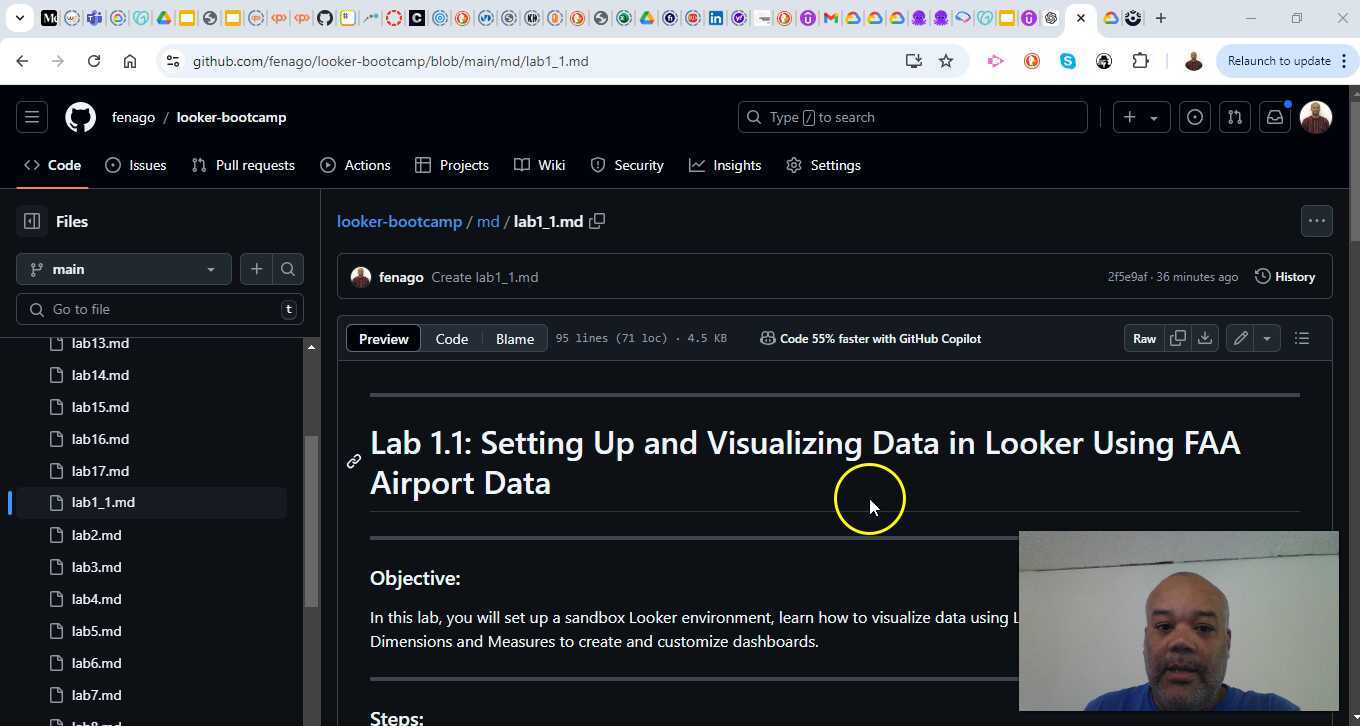Open the GitHub notifications inbox
This screenshot has height=726, width=1360.
coord(1275,117)
